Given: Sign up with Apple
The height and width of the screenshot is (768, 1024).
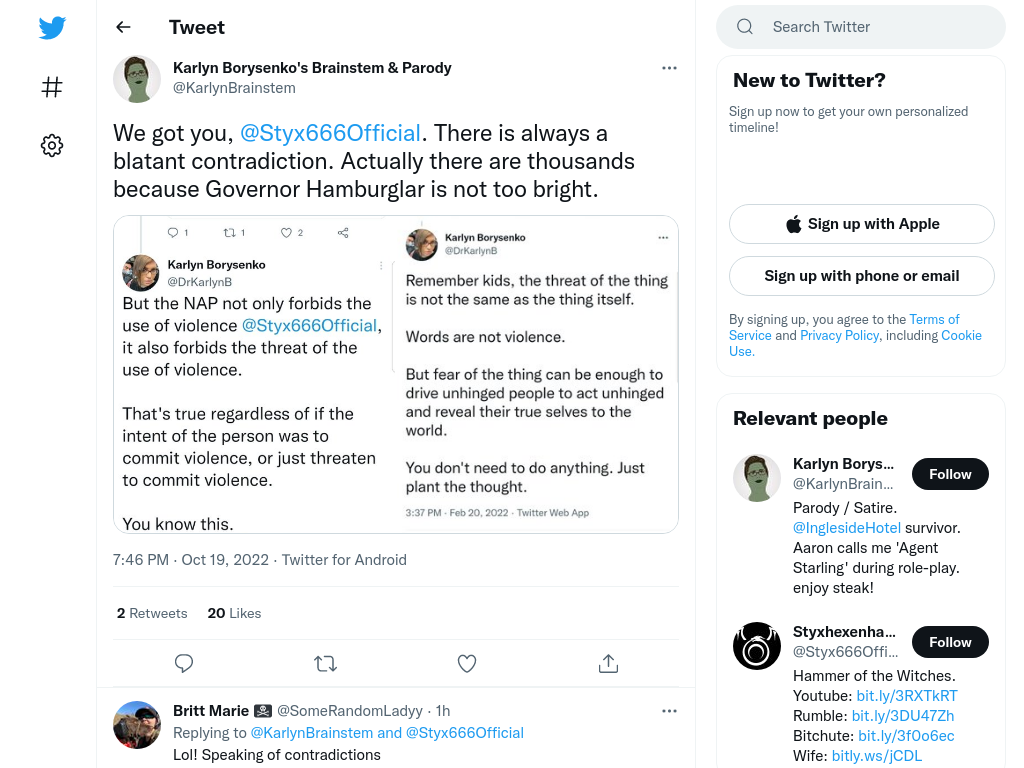Looking at the screenshot, I should pos(861,224).
